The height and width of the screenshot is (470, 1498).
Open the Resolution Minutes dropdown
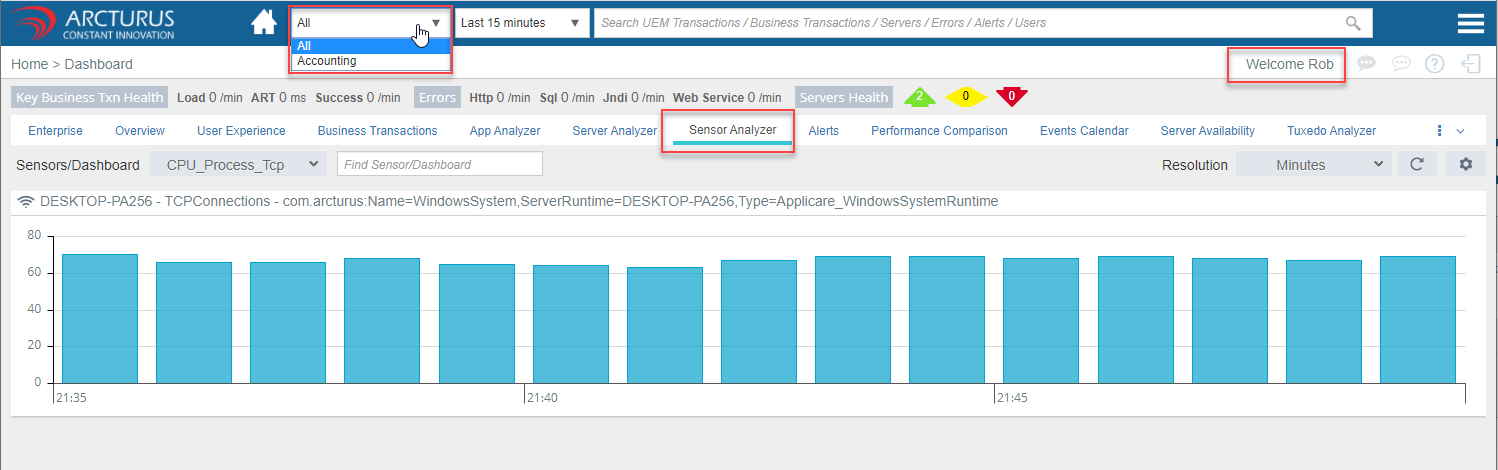(x=1313, y=165)
